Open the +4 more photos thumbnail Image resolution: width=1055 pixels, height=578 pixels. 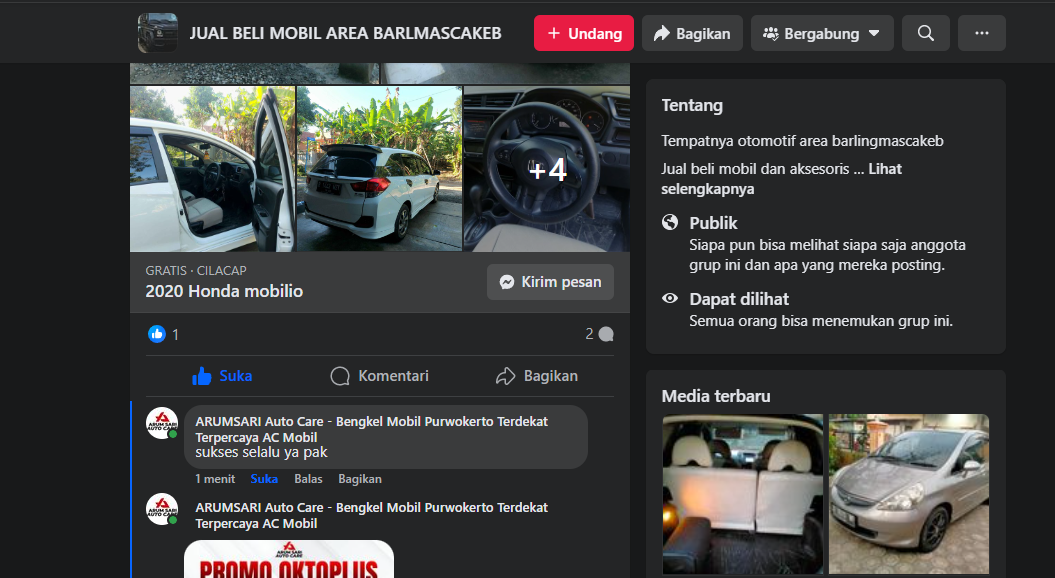pos(547,169)
